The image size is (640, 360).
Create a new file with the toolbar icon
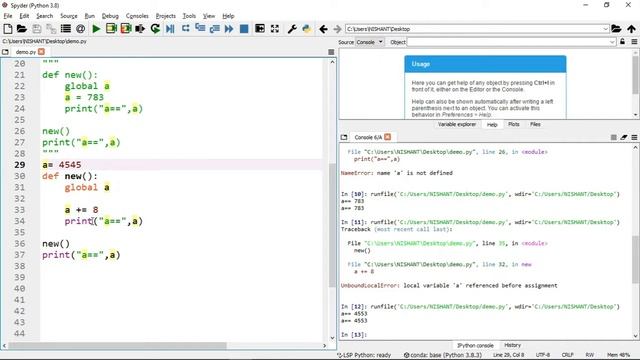tap(8, 29)
